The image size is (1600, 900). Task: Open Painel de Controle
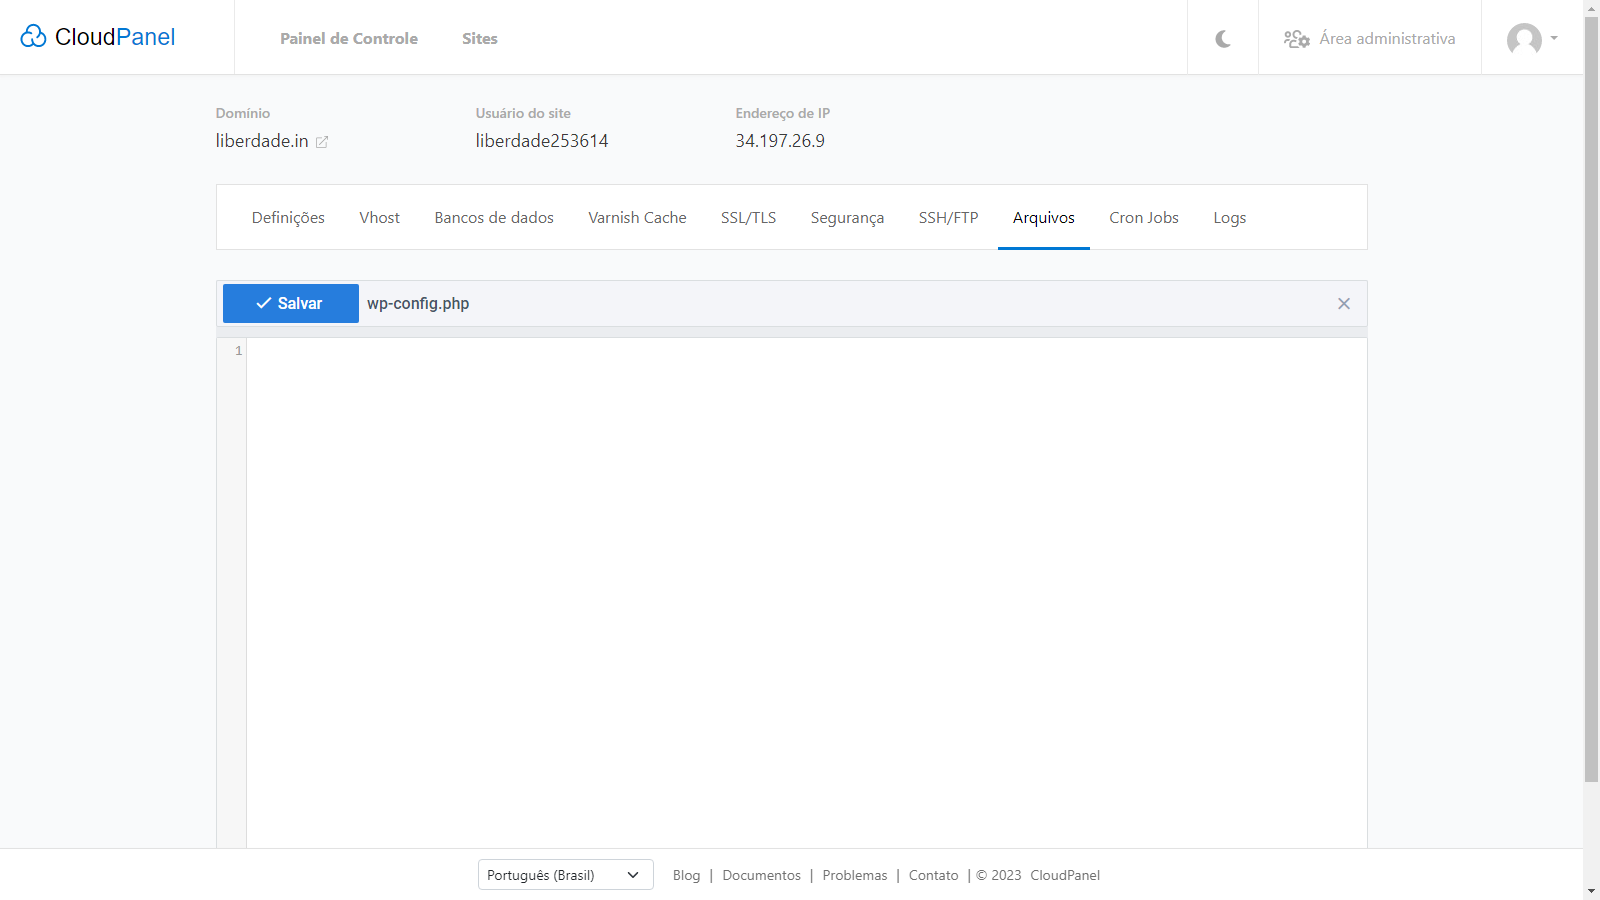[x=349, y=38]
